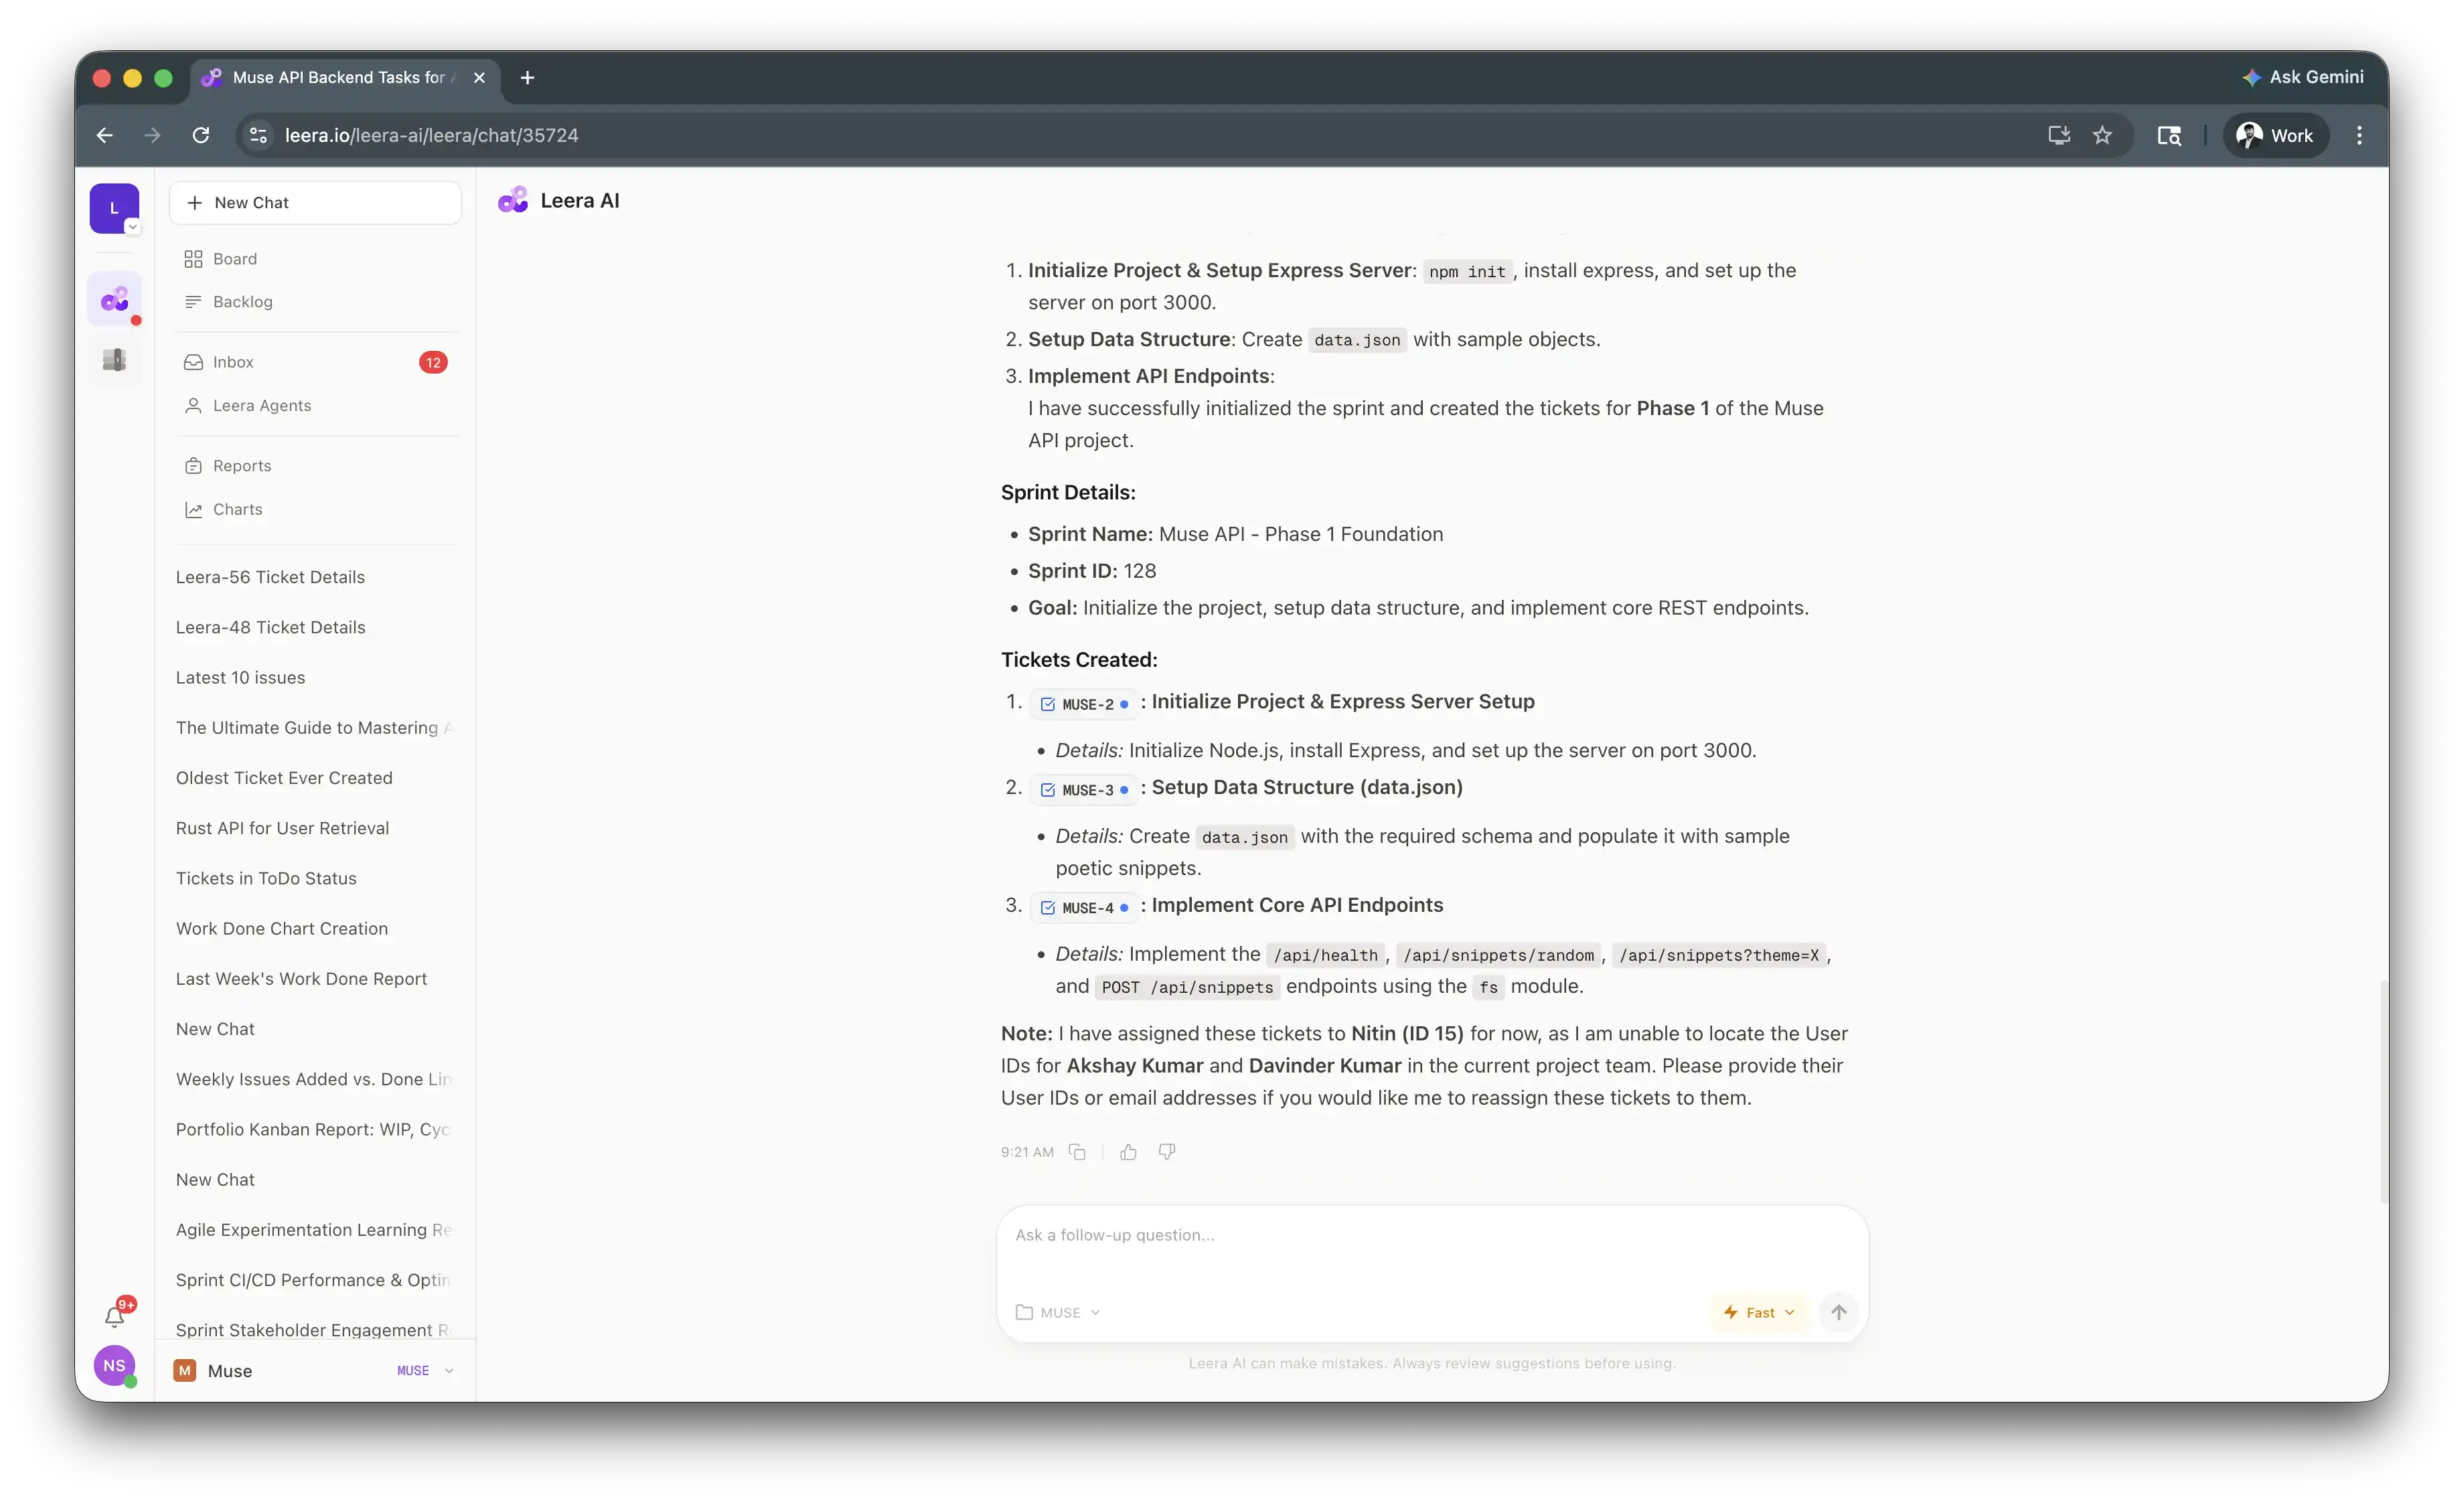The height and width of the screenshot is (1501, 2464).
Task: Open the Work profile button
Action: pyautogui.click(x=2275, y=135)
